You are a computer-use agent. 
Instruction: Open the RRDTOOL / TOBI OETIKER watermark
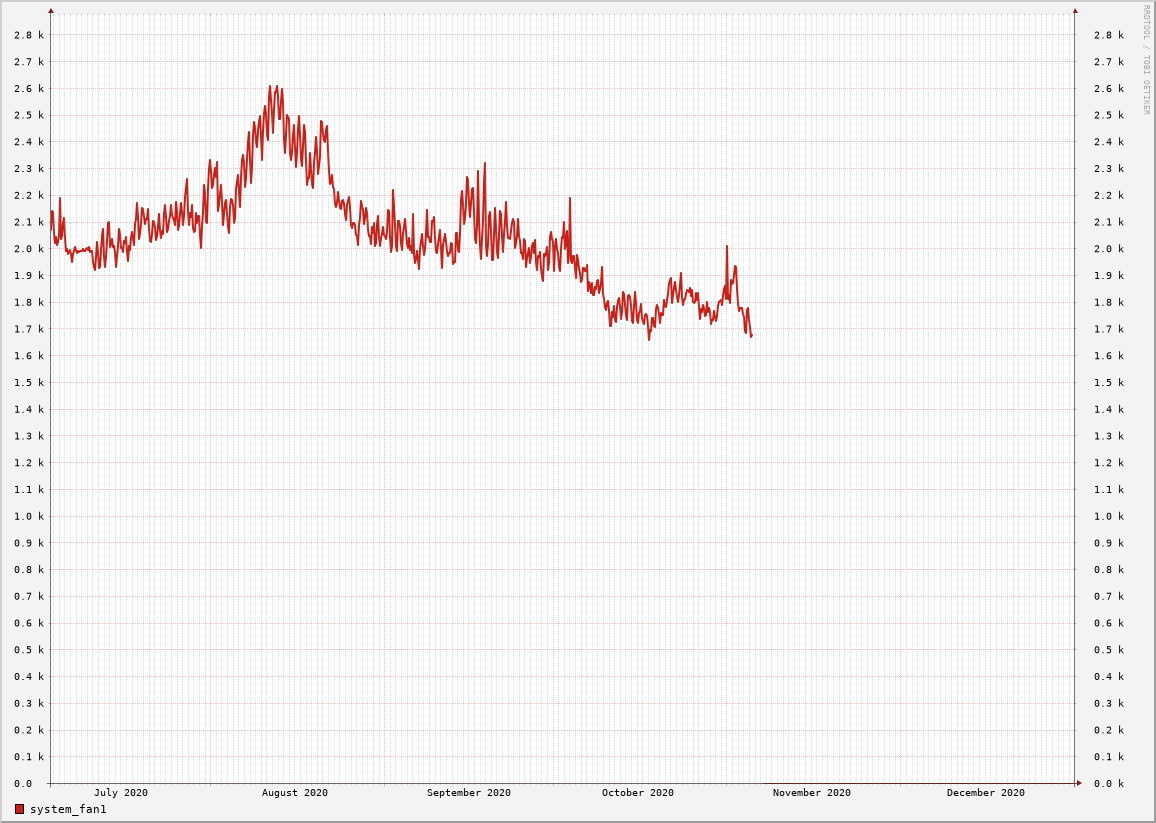(x=1146, y=59)
